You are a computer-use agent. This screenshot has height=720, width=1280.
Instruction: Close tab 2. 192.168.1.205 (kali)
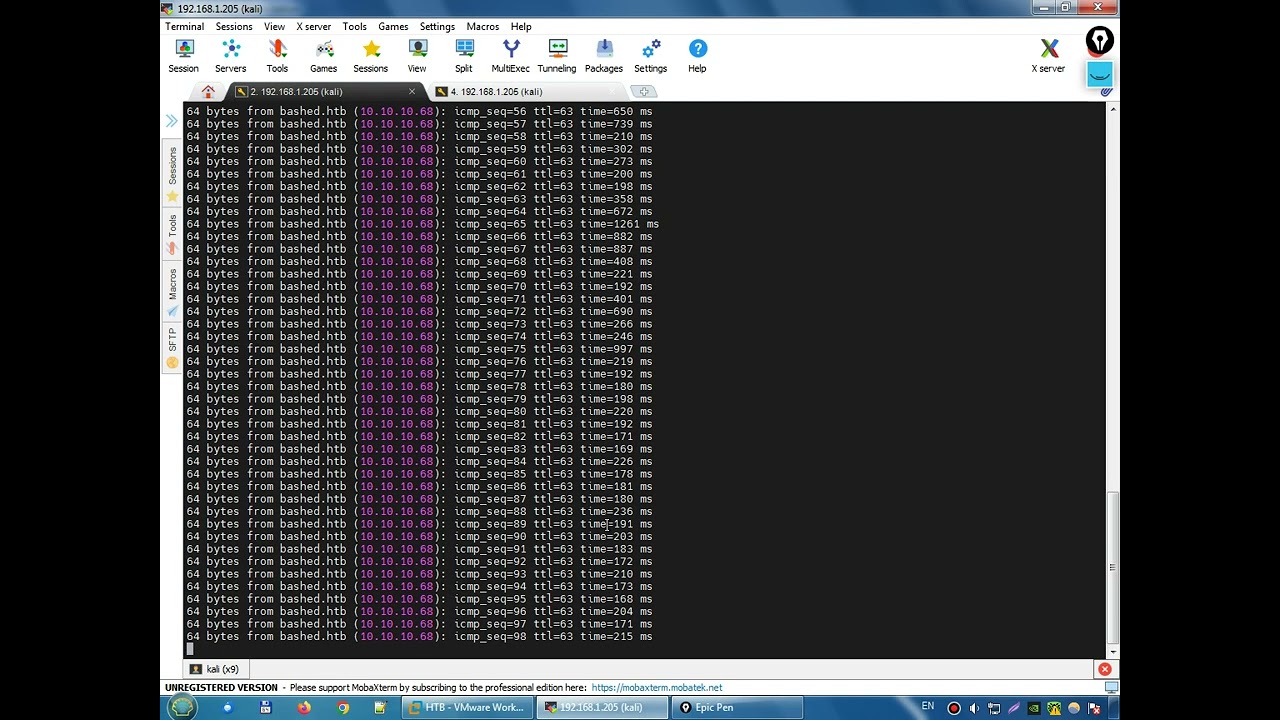click(x=411, y=92)
